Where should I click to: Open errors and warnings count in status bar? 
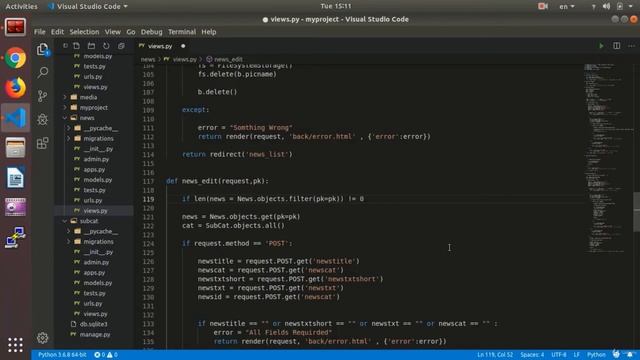[x=106, y=355]
